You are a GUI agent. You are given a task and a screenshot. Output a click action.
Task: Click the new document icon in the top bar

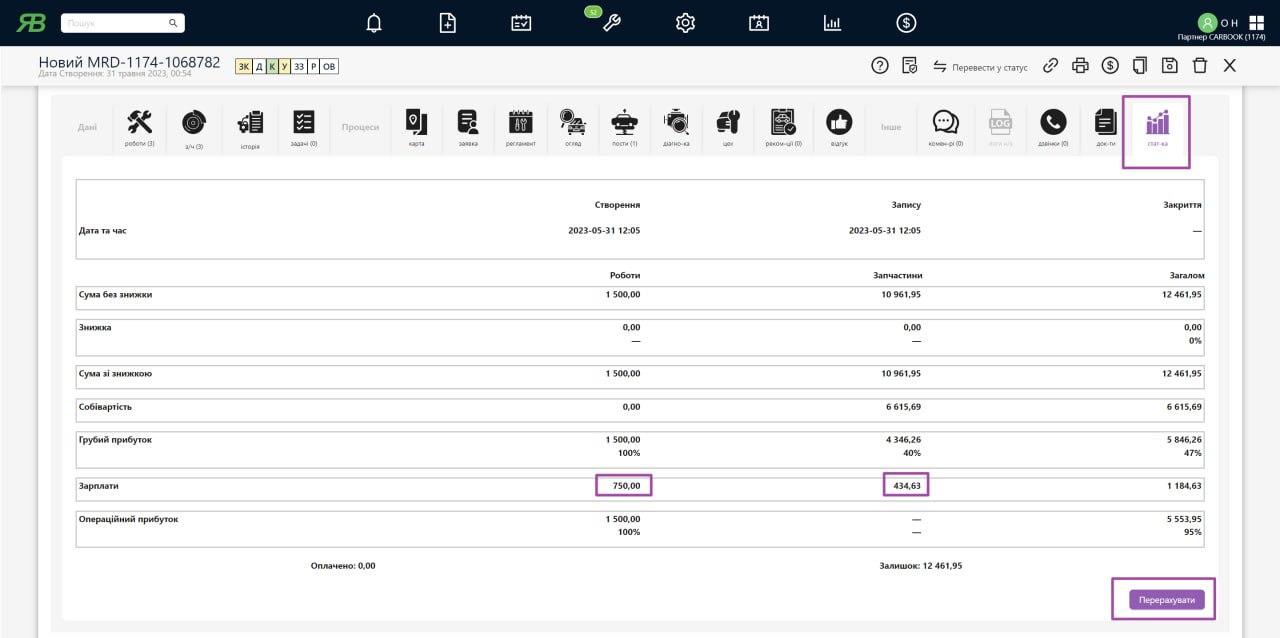[448, 23]
